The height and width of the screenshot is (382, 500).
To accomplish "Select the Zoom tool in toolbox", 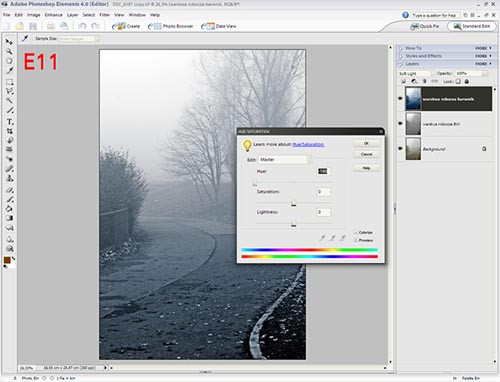I will point(9,51).
